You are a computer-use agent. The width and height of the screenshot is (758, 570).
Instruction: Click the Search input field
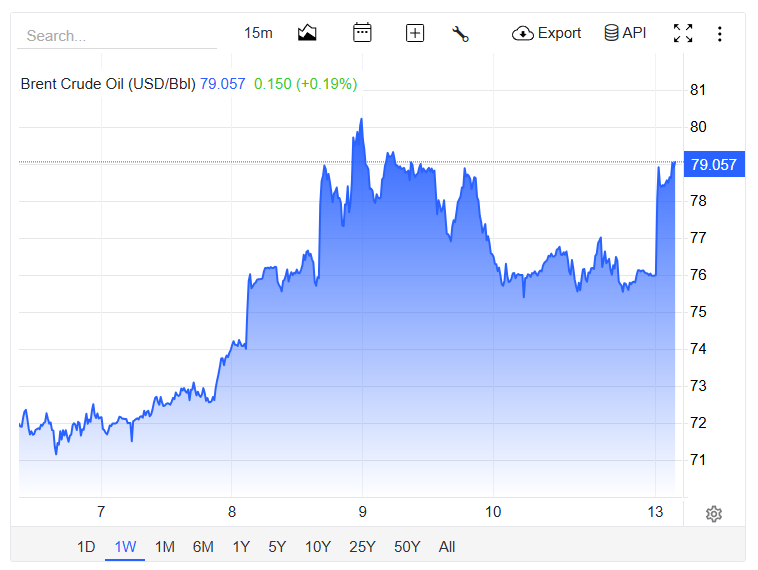(x=117, y=36)
